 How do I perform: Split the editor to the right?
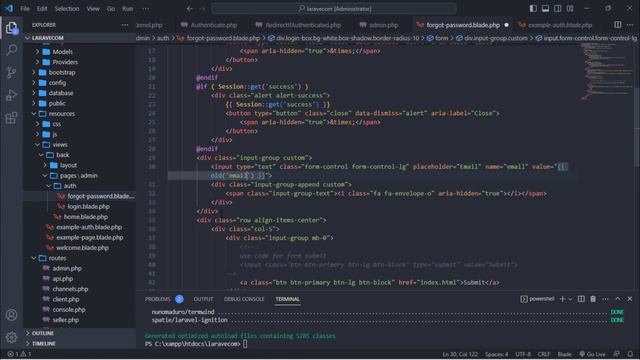tap(618, 25)
